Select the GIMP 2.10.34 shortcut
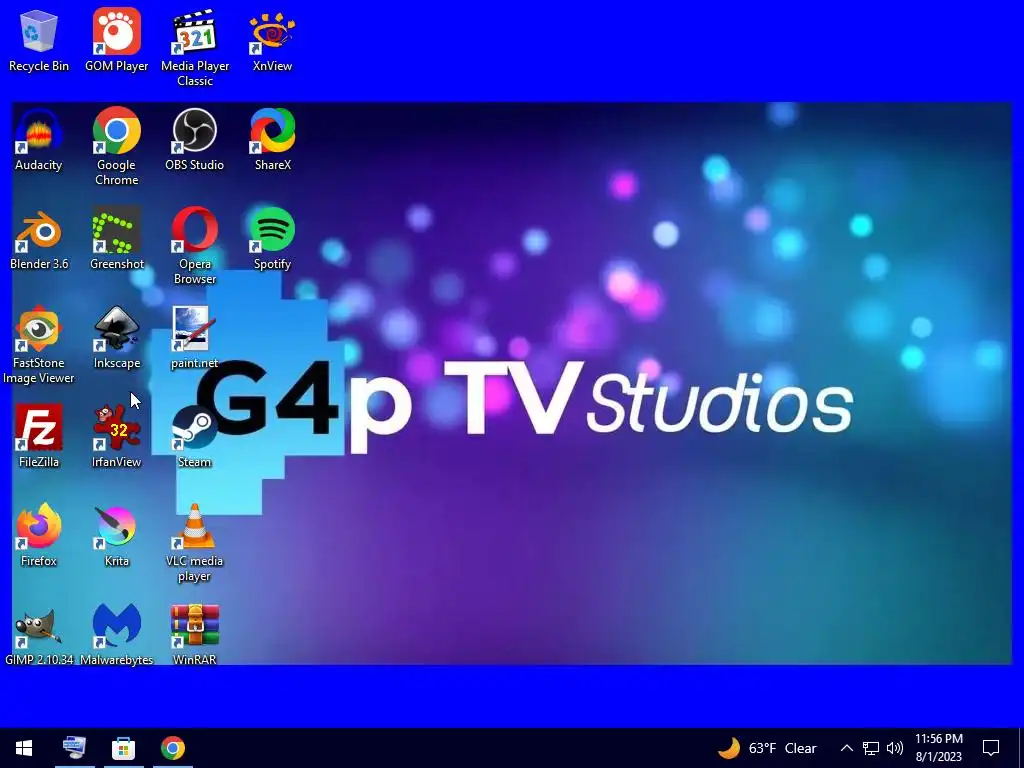Viewport: 1024px width, 768px height. 39,635
